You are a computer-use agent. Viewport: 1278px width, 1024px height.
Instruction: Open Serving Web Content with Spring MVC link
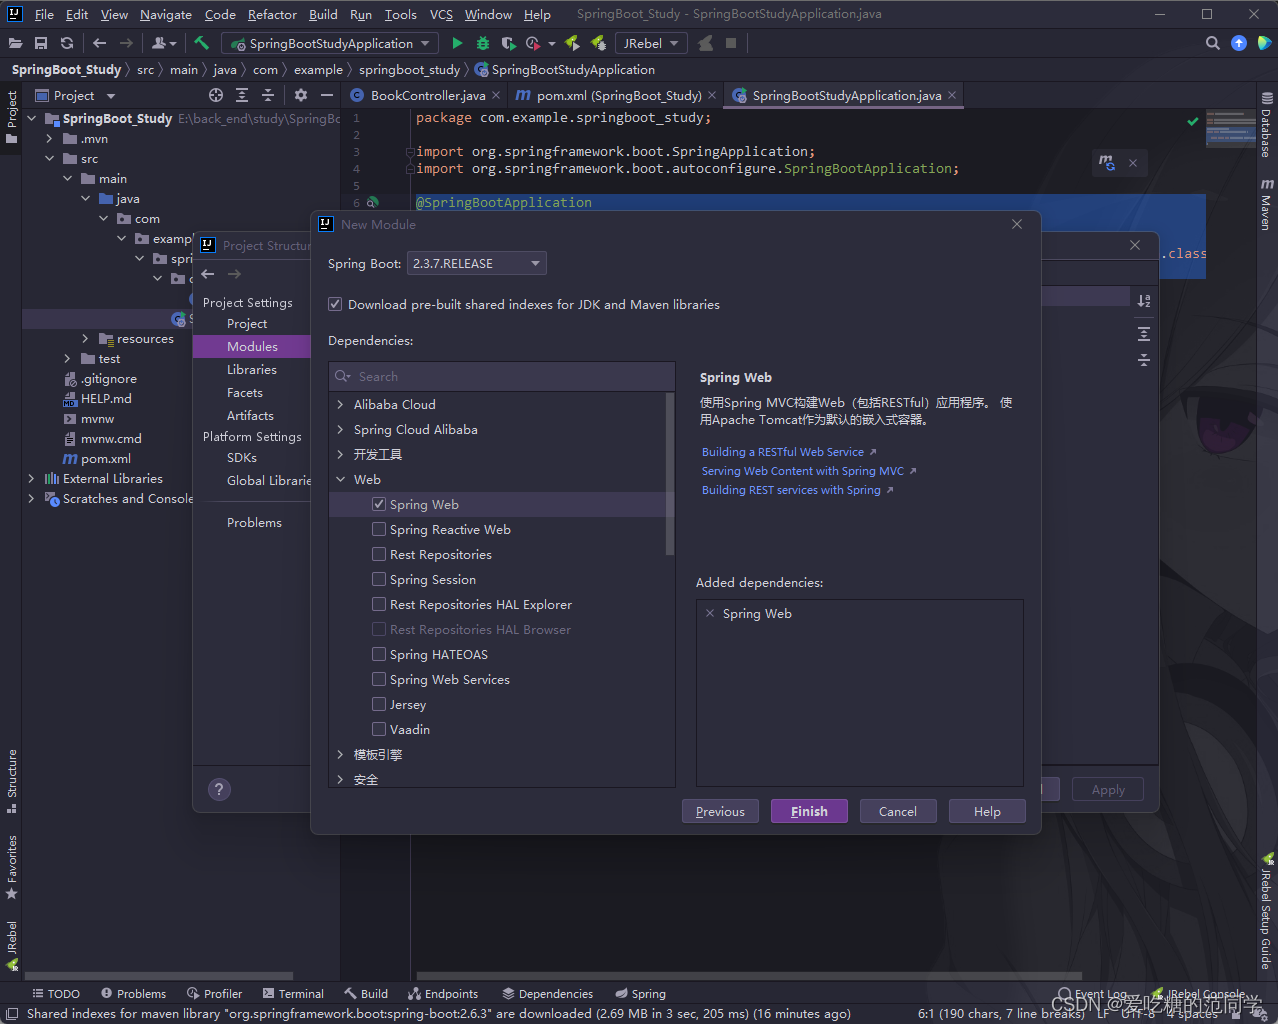click(x=803, y=471)
